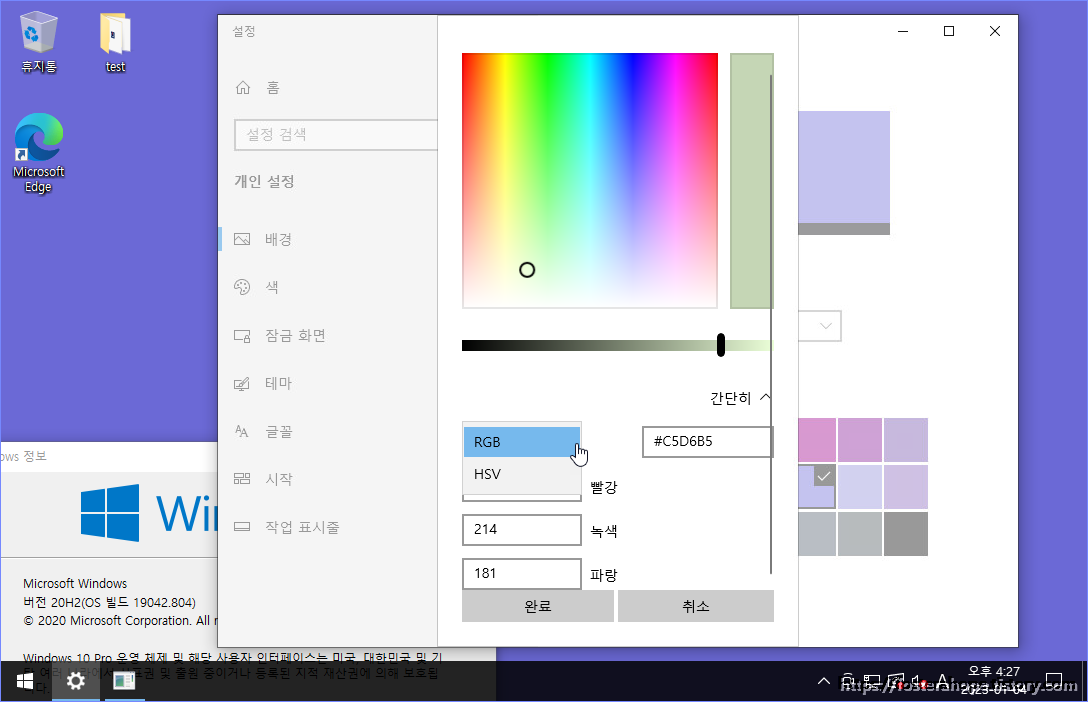
Task: Open the 잠금 화면 lock screen icon
Action: (x=242, y=336)
